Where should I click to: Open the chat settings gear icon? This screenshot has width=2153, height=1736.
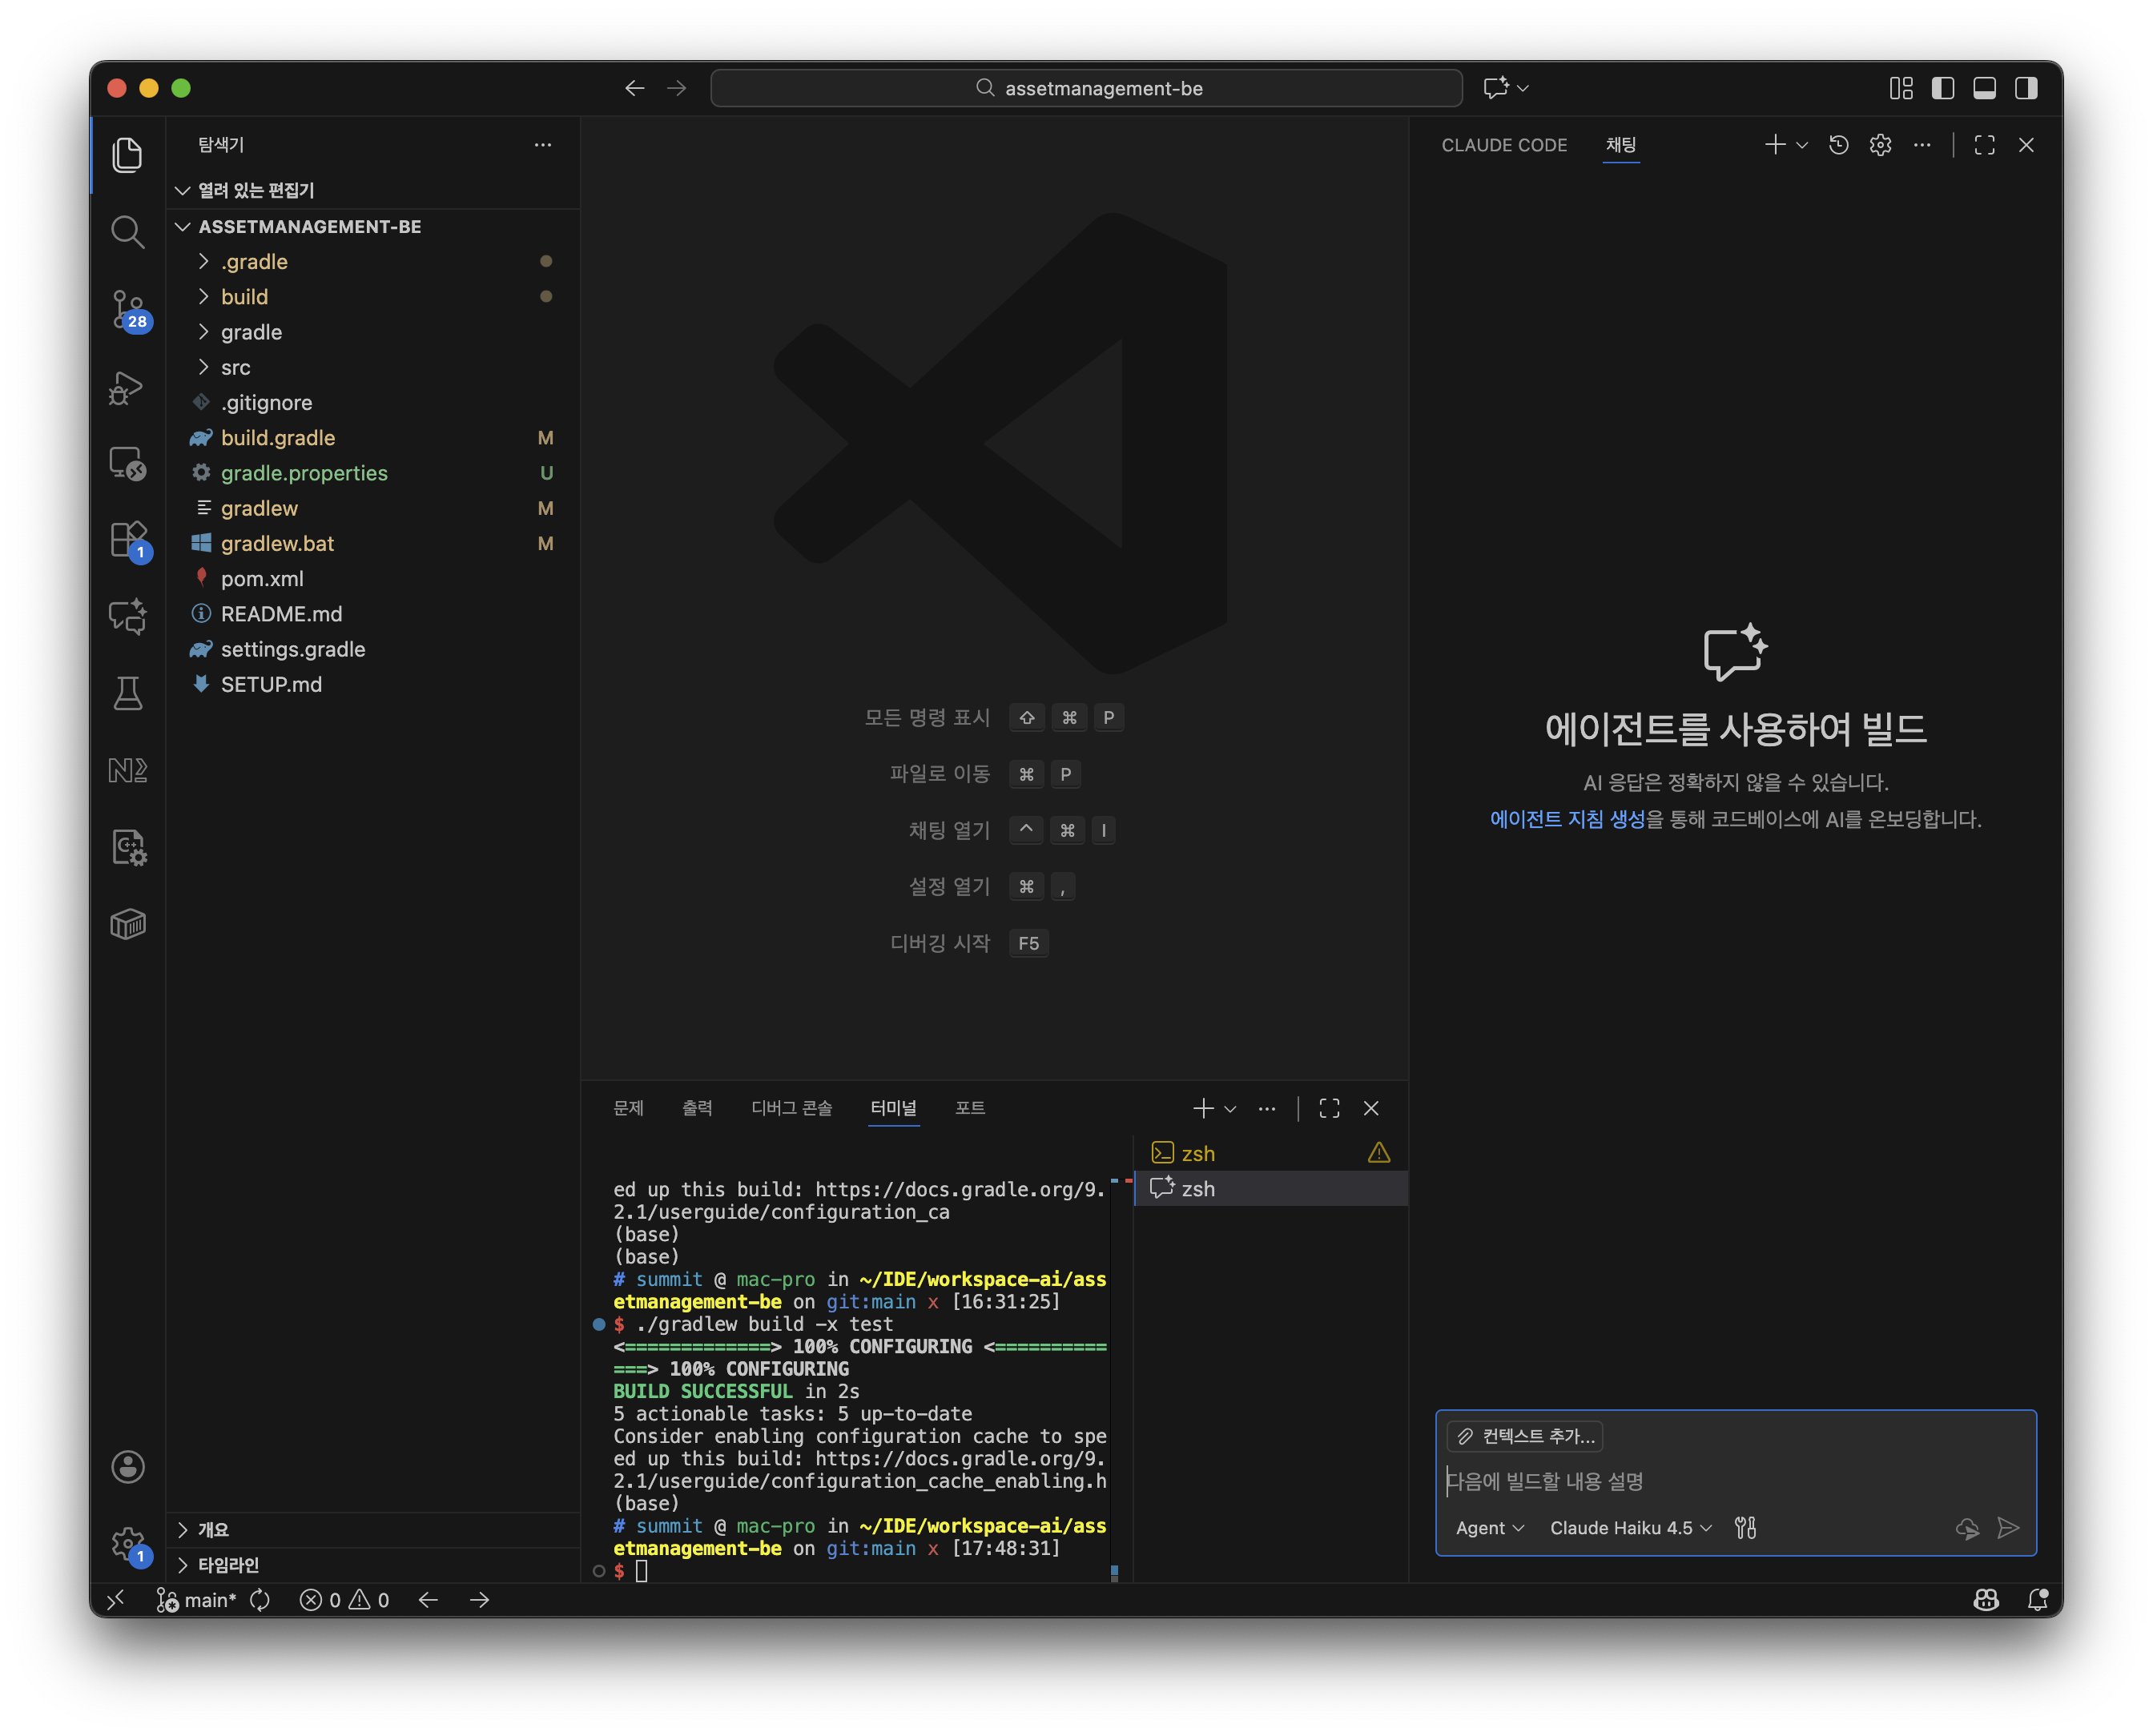1880,145
